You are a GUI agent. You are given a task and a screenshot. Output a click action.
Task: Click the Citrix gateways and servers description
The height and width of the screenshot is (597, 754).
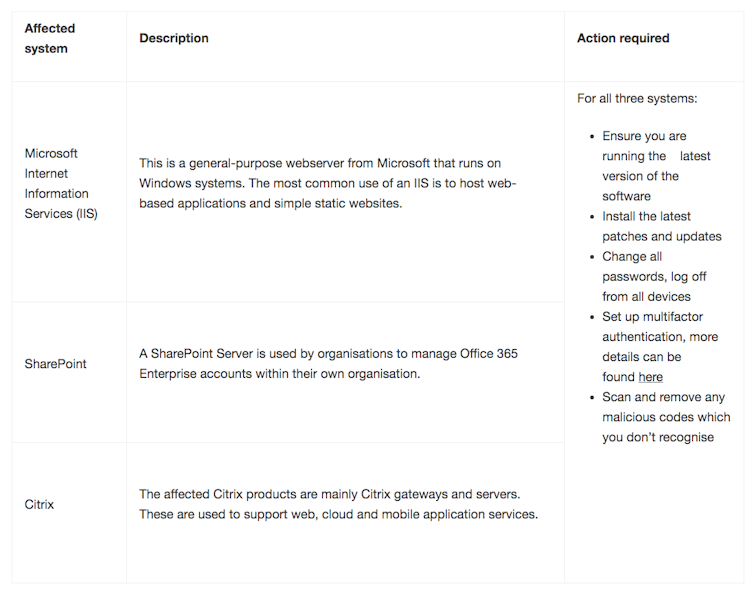[338, 504]
